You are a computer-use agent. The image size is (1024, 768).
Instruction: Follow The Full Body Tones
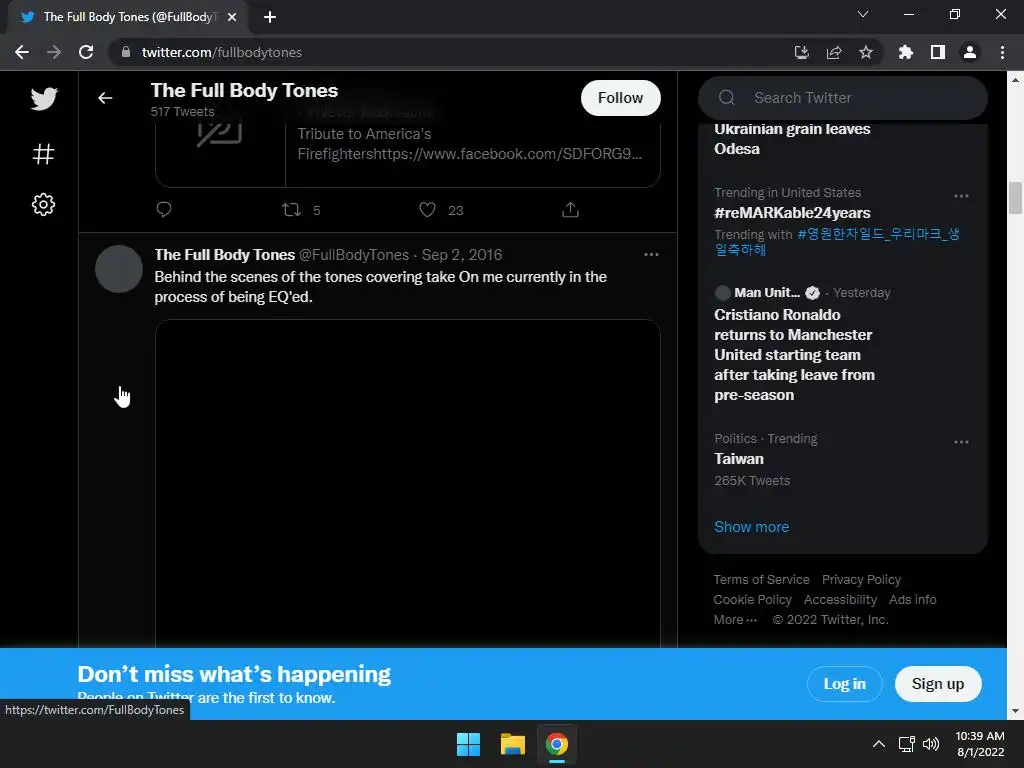point(620,98)
